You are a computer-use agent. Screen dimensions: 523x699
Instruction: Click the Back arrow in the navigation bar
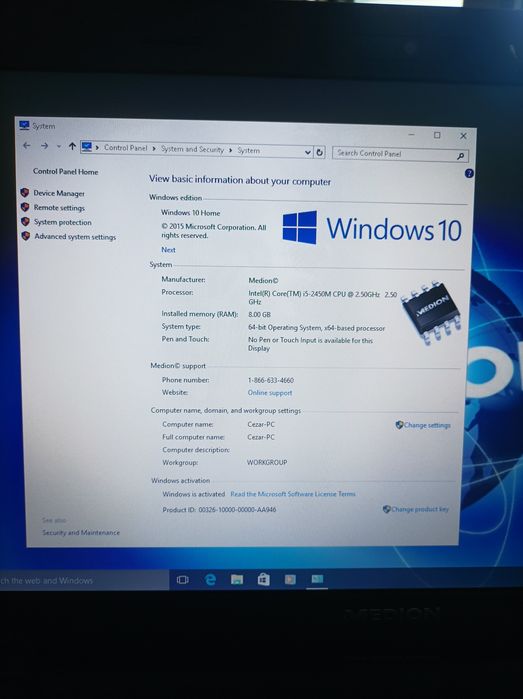point(27,145)
